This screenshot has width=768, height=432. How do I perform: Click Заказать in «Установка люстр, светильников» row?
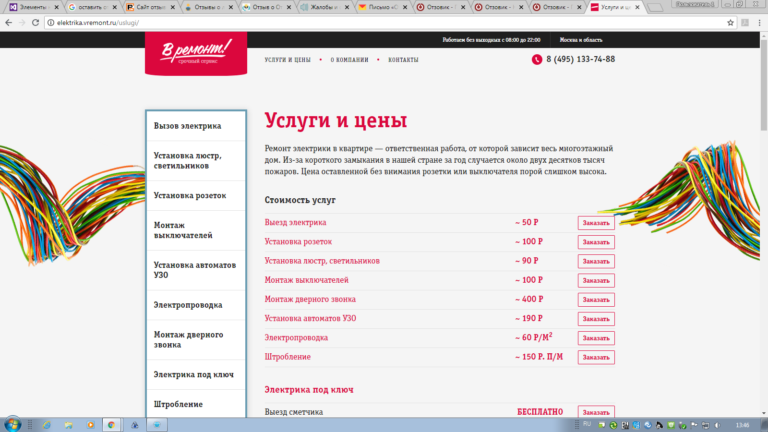point(596,261)
